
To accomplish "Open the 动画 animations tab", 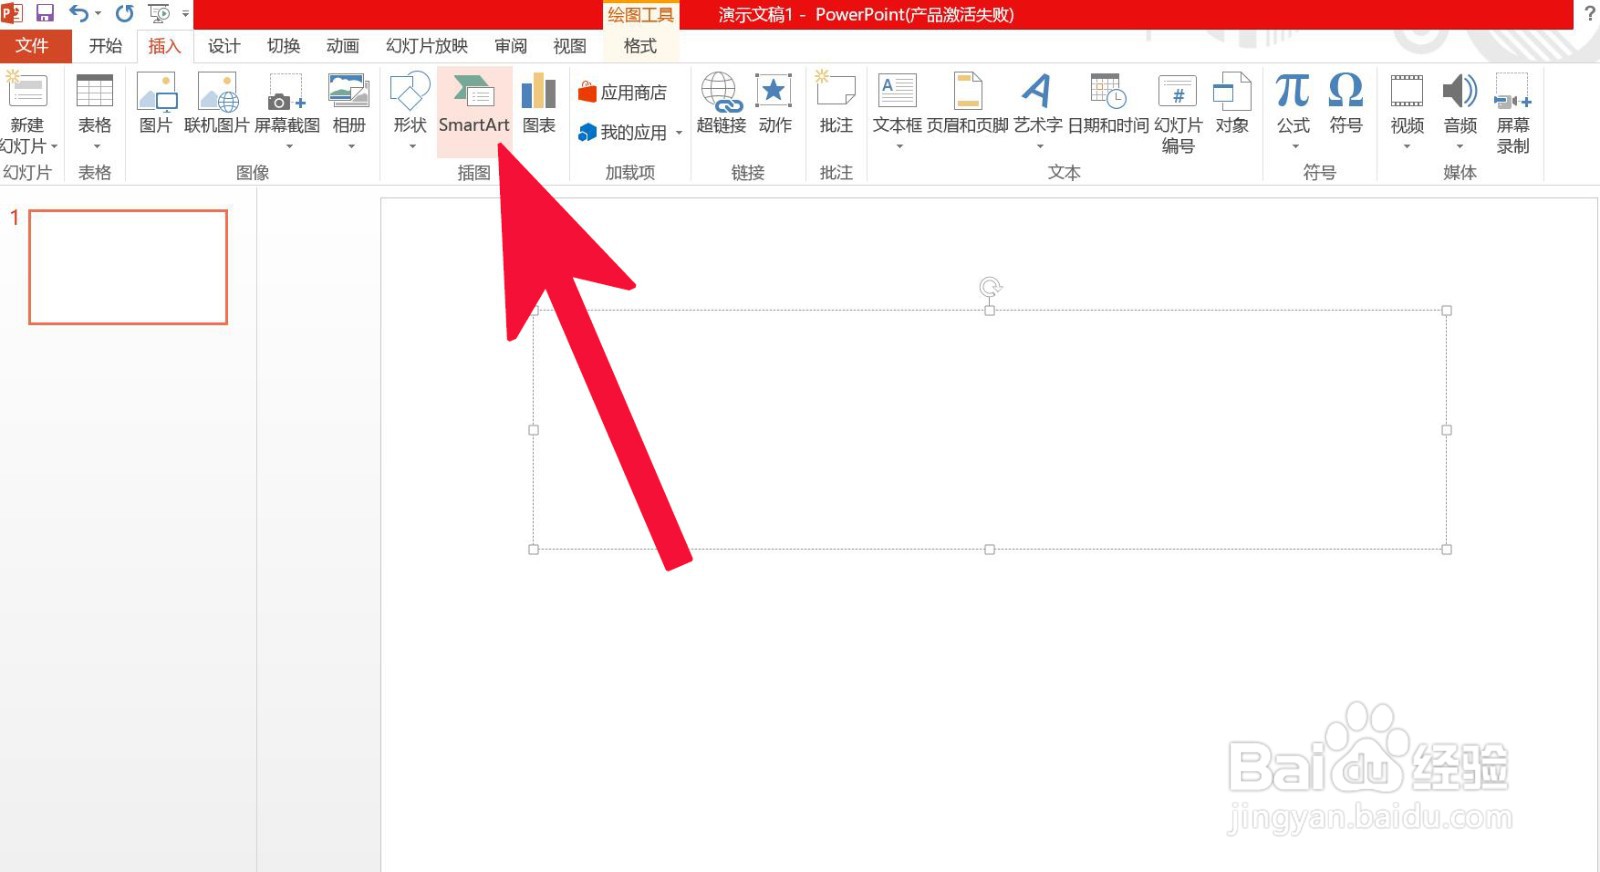I will point(342,46).
